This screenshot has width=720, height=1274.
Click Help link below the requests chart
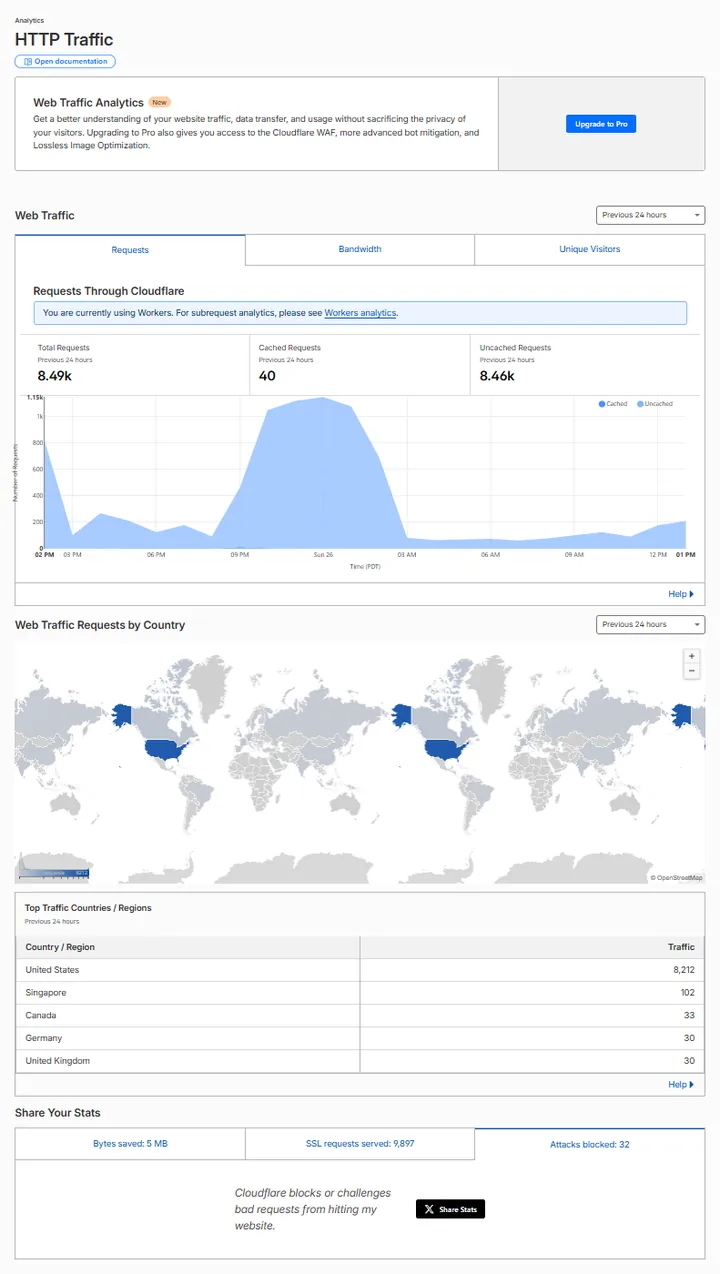point(681,594)
